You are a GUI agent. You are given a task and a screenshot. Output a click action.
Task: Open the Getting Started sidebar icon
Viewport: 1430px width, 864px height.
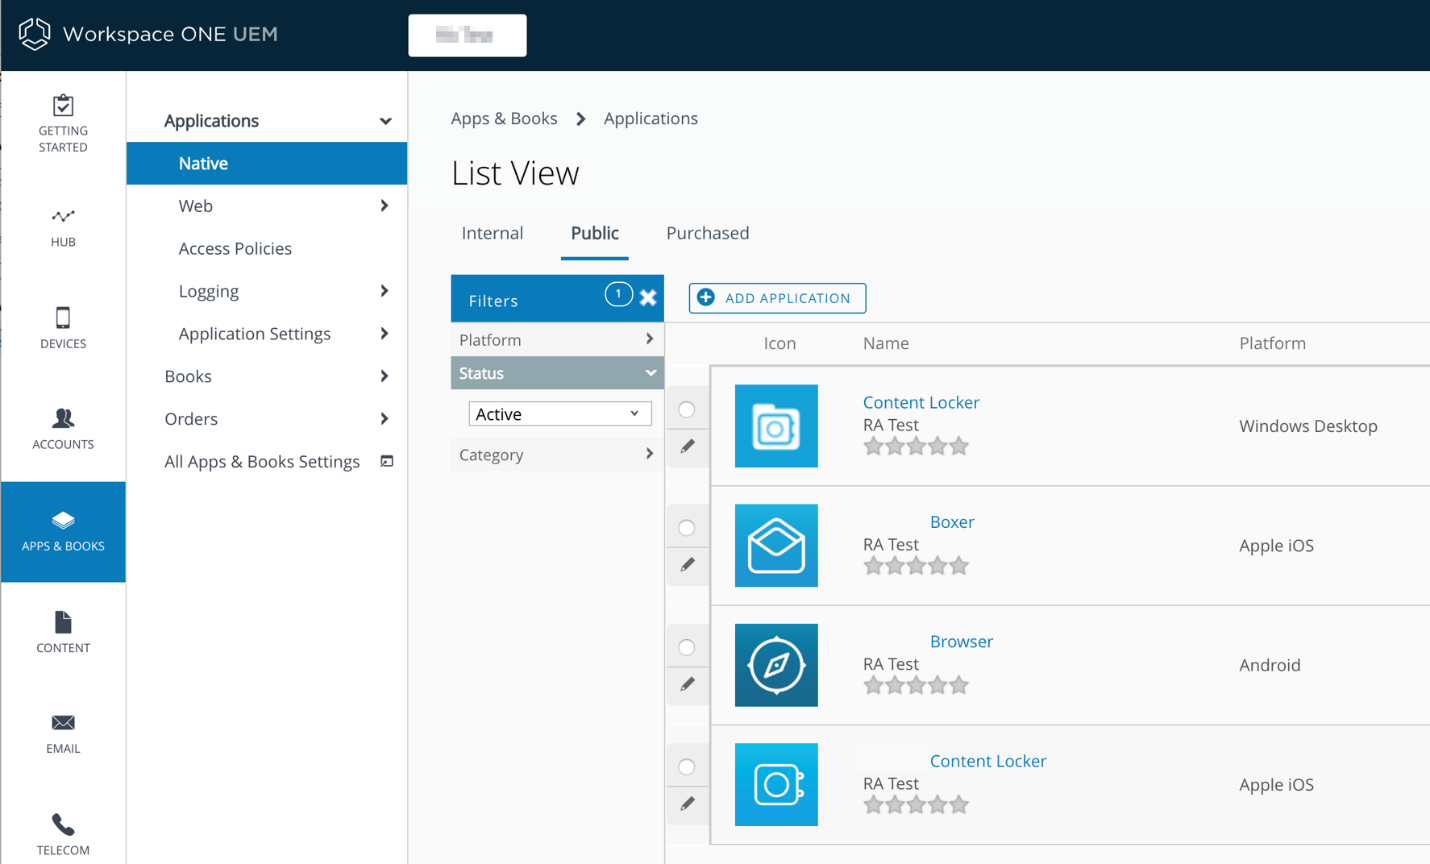[63, 120]
